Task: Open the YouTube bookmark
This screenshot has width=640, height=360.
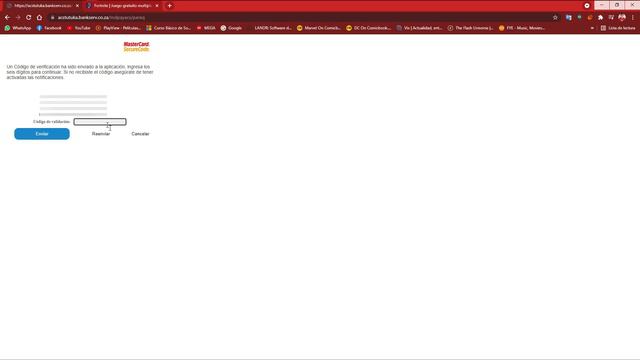Action: pyautogui.click(x=78, y=28)
